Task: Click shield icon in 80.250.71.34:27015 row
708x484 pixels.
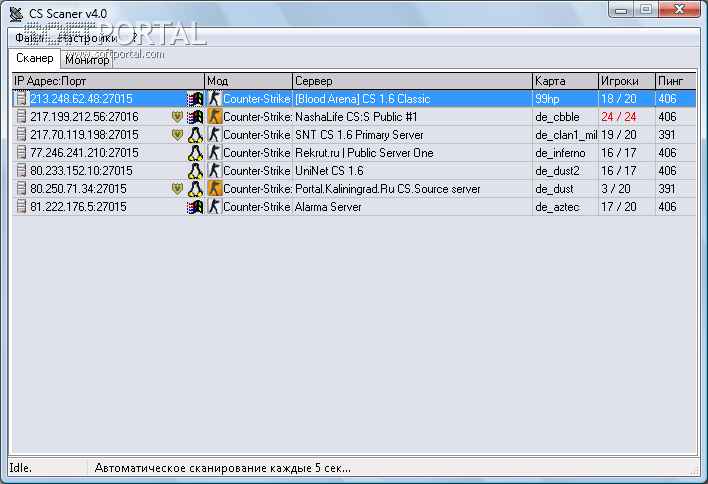Action: point(177,189)
